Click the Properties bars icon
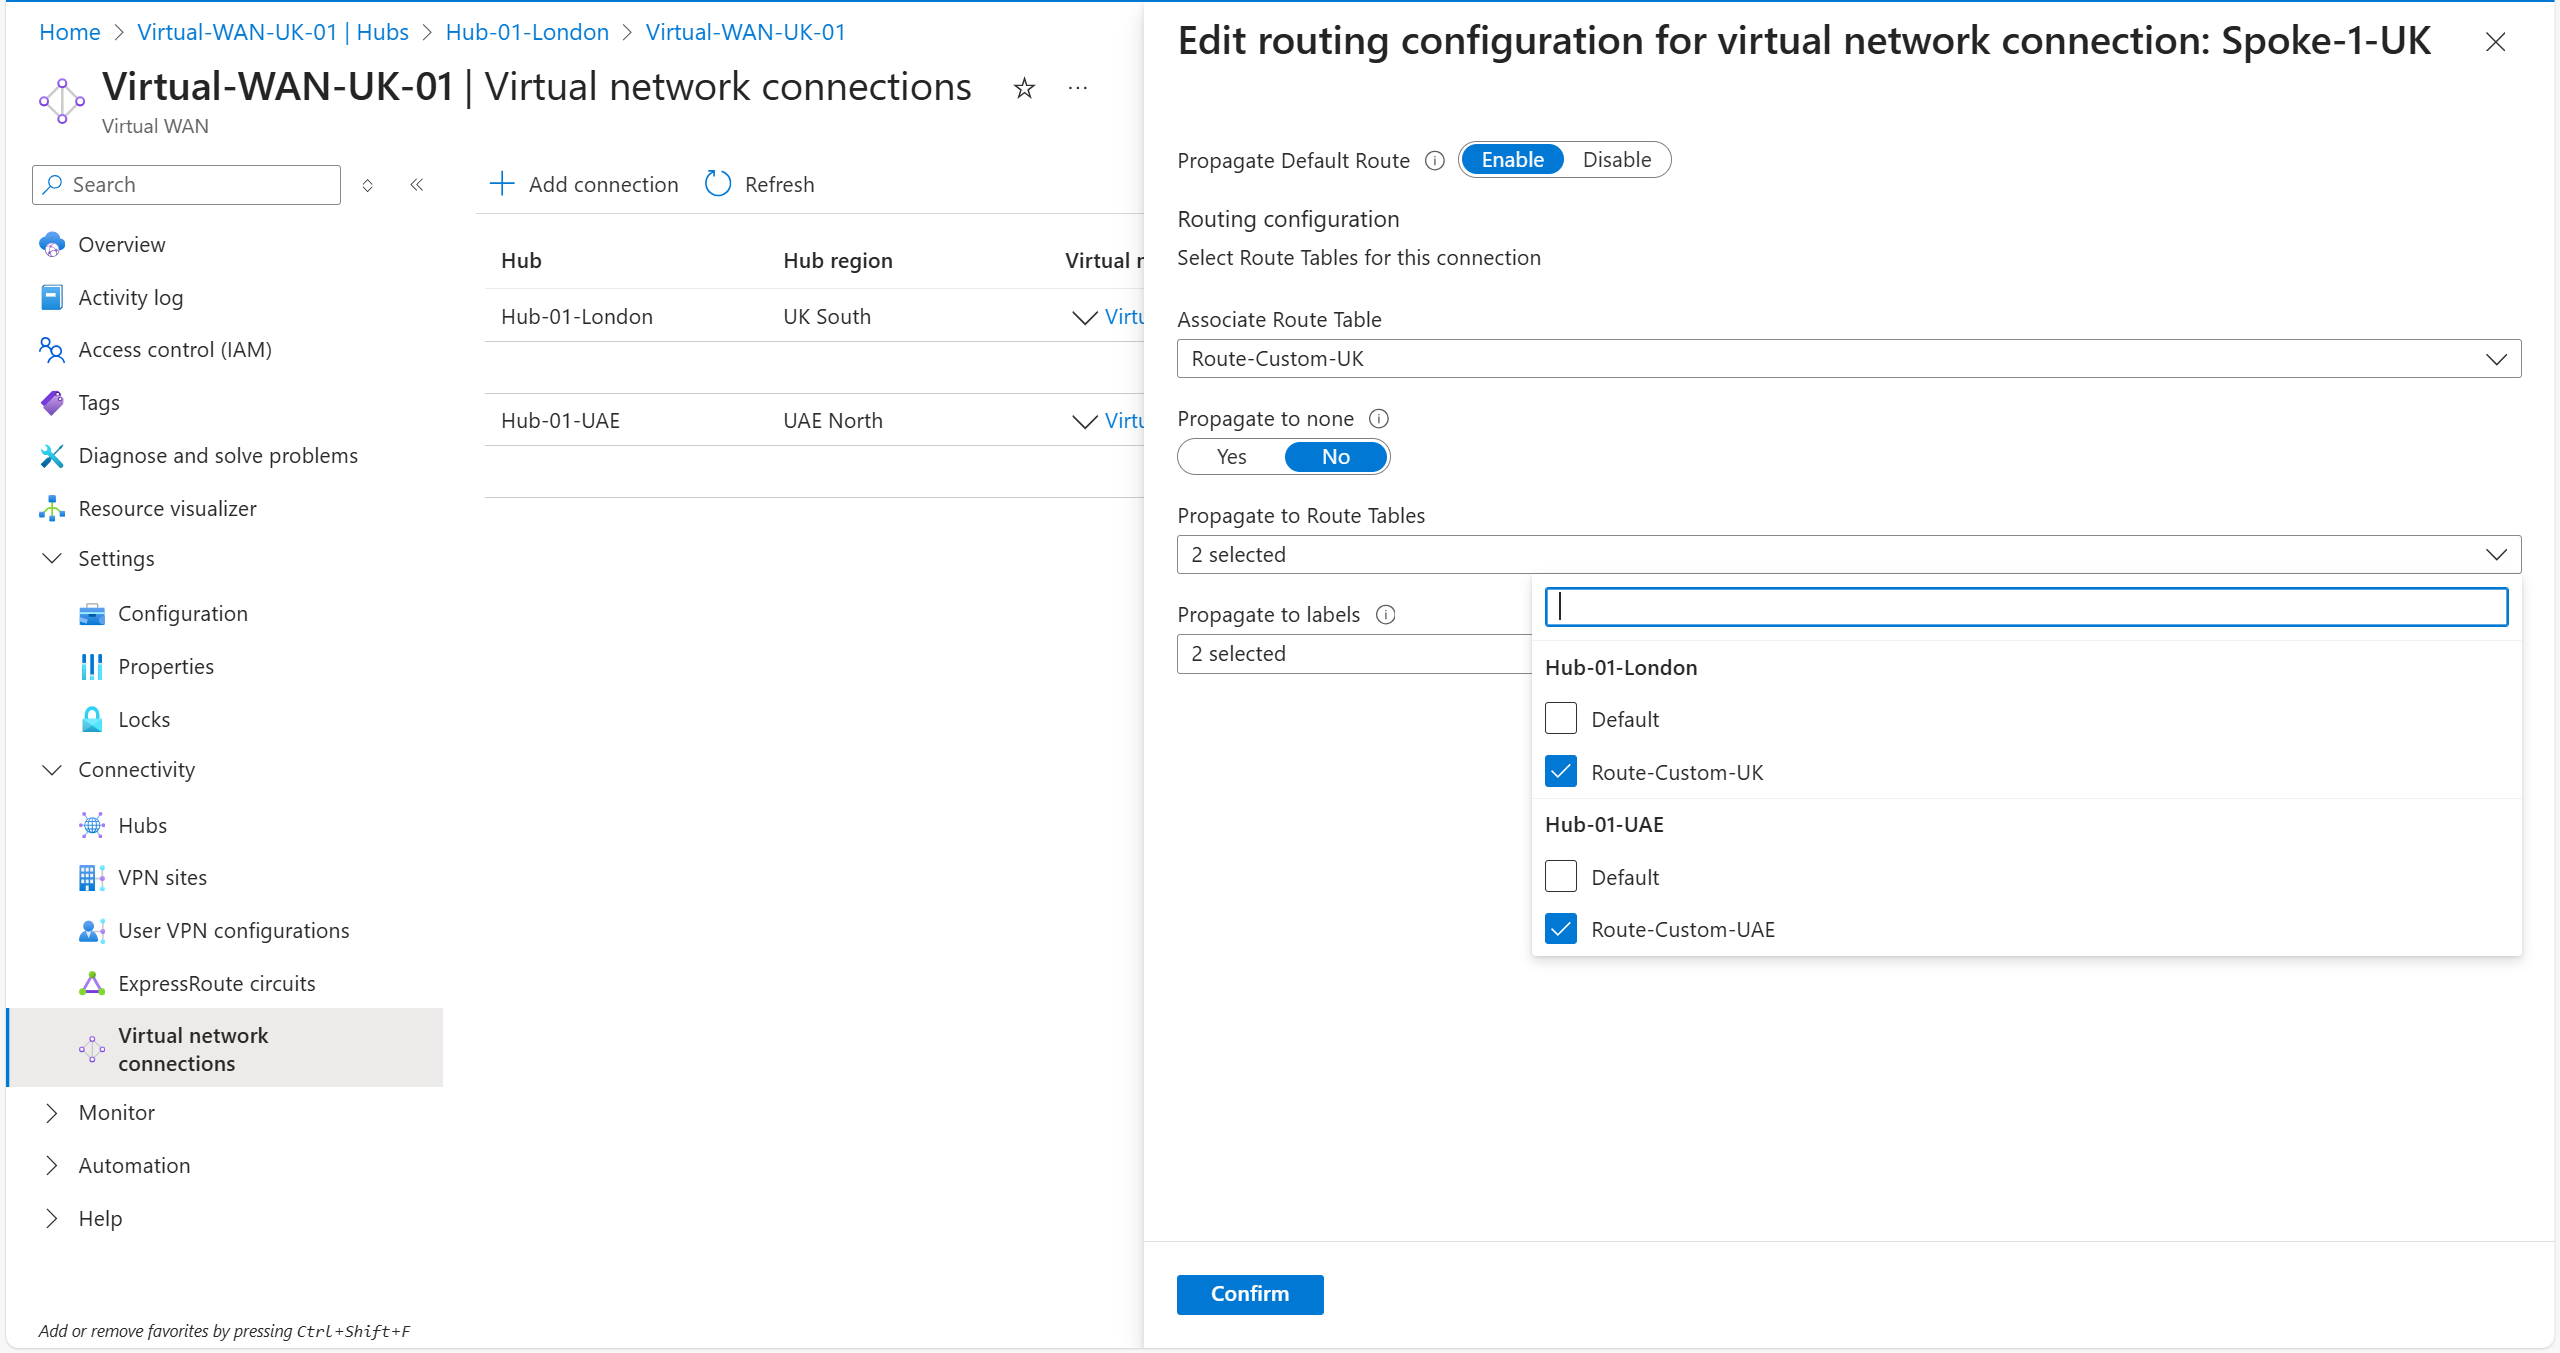 [92, 666]
